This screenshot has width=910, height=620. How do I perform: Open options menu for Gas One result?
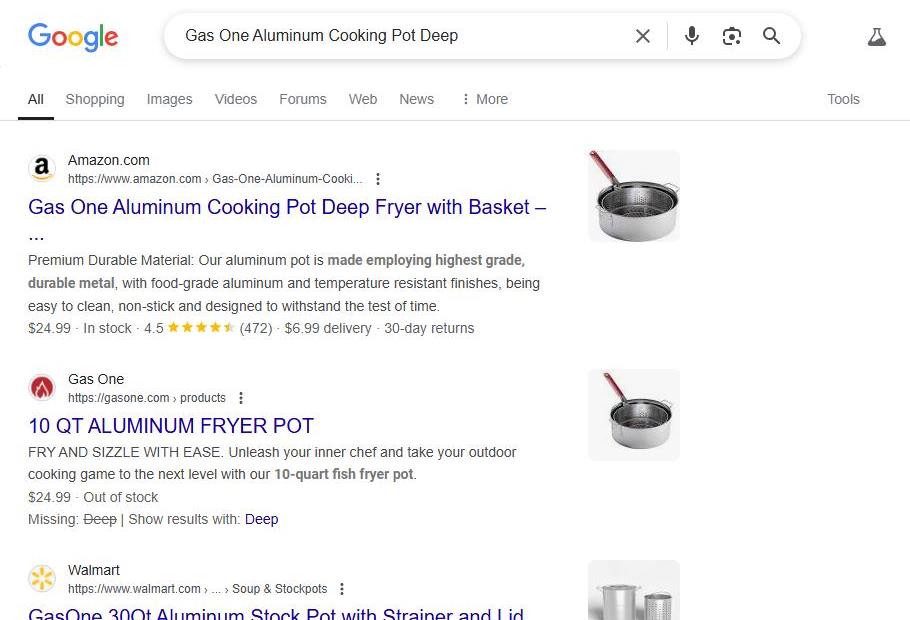[241, 398]
